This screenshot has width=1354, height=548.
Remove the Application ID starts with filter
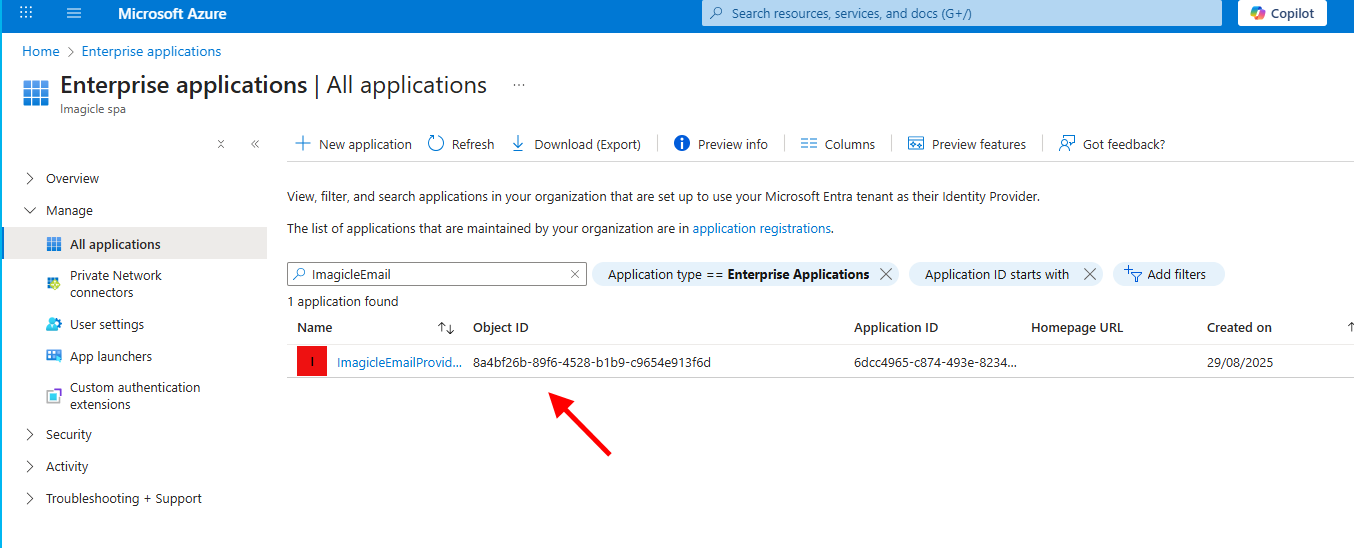[x=1090, y=274]
